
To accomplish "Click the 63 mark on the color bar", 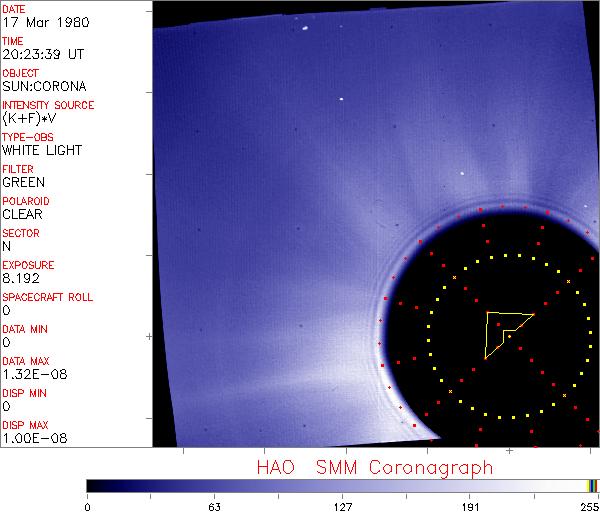I will pyautogui.click(x=214, y=507).
